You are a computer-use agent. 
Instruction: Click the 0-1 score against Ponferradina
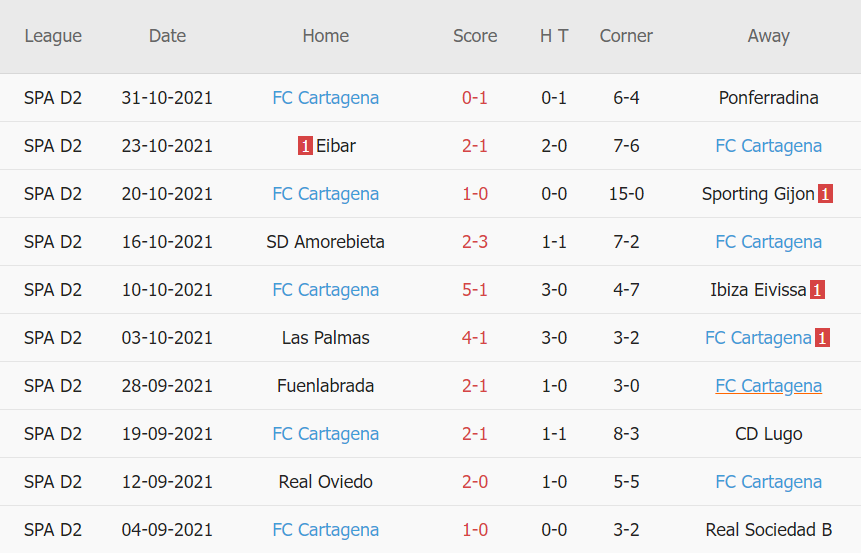click(475, 98)
